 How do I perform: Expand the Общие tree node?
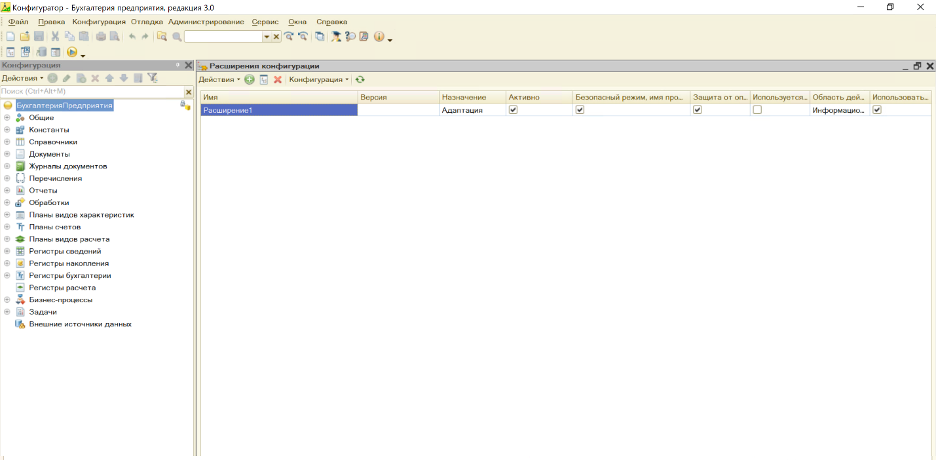7,118
